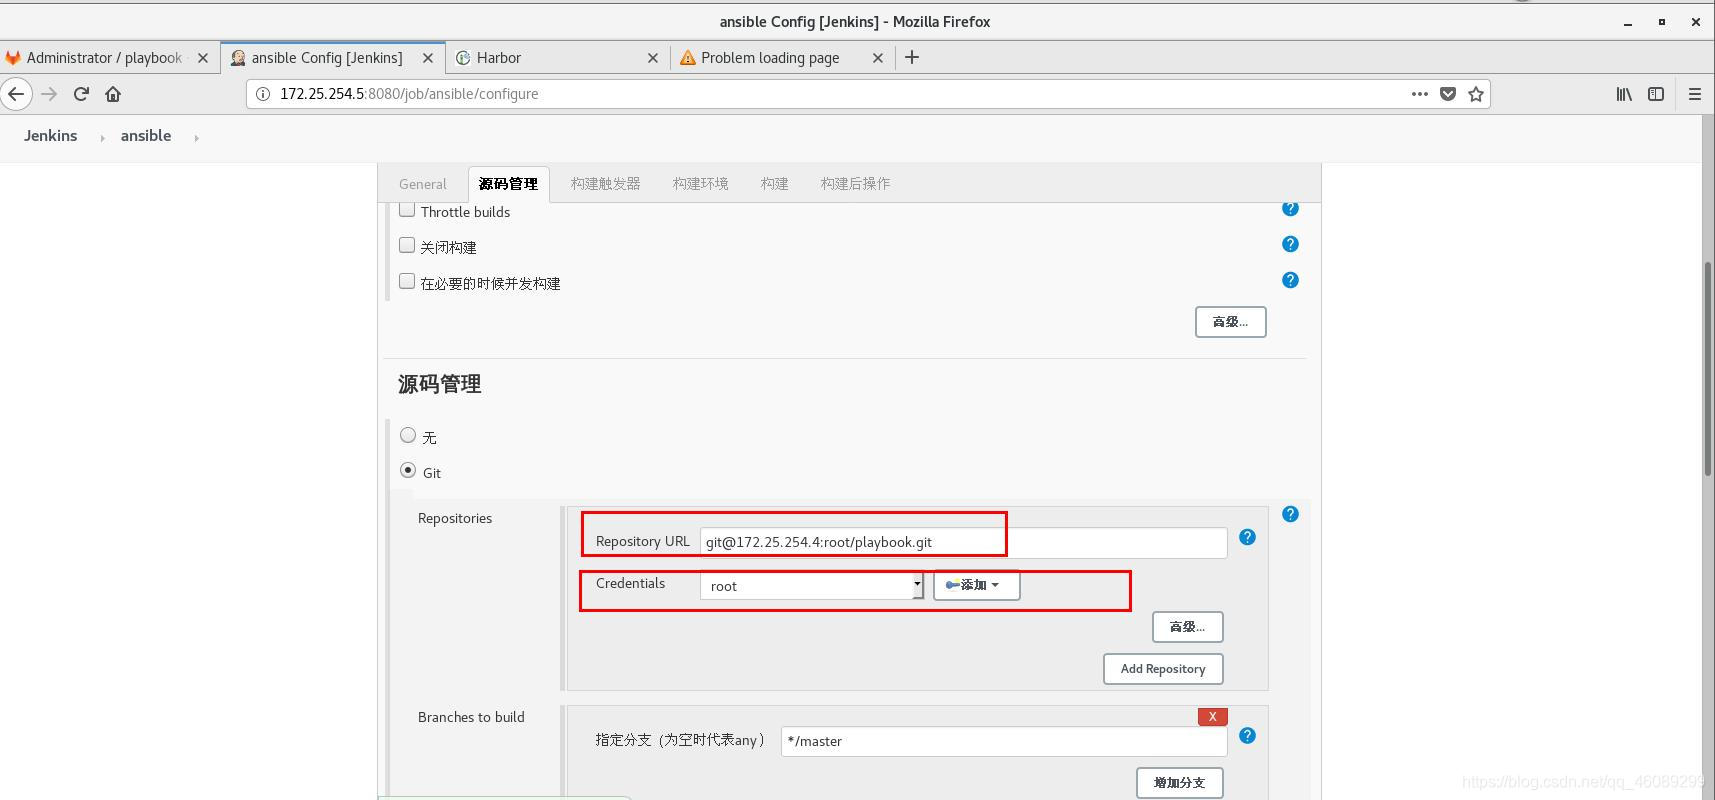This screenshot has width=1715, height=800.
Task: Select the 无 source control radio
Action: (x=408, y=435)
